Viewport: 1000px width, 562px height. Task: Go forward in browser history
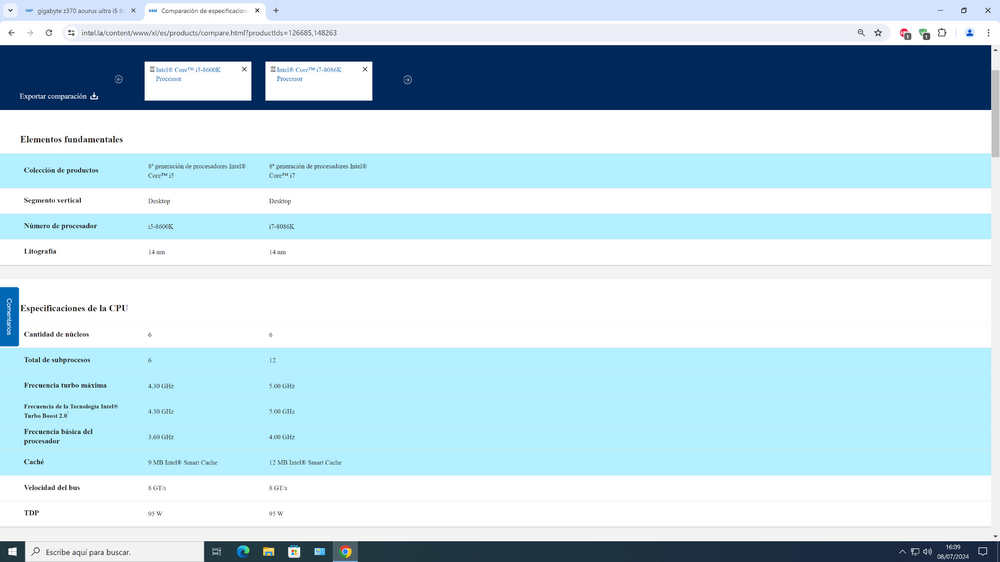(x=30, y=33)
